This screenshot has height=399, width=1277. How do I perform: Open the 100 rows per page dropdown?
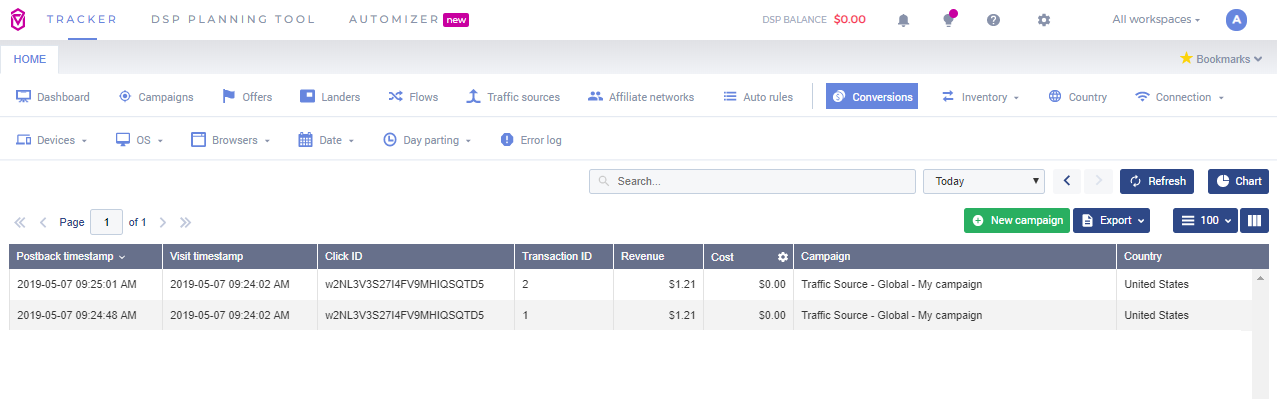point(1205,220)
